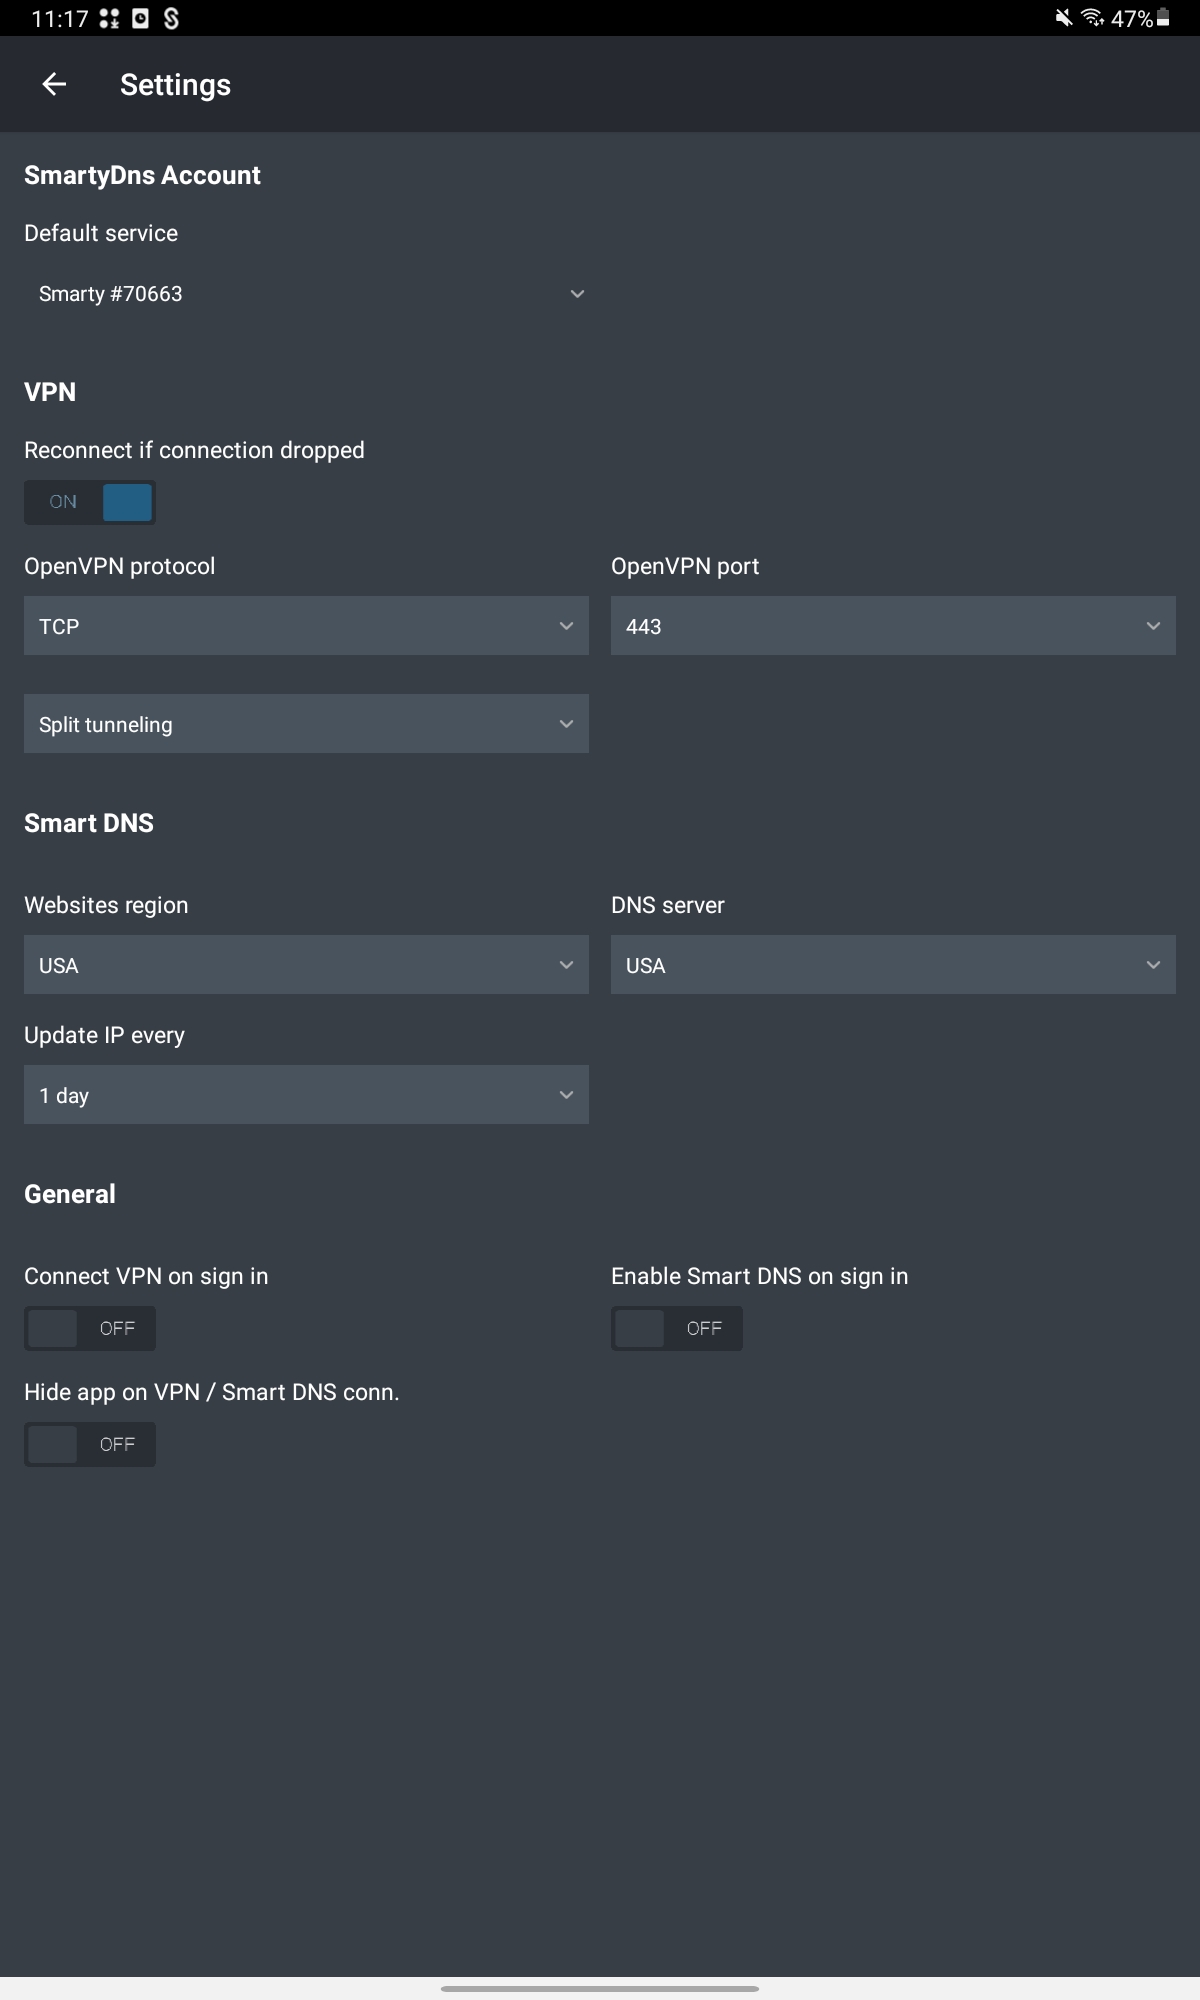The height and width of the screenshot is (2000, 1200).
Task: Open the OpenVPN protocol TCP dropdown
Action: point(306,626)
